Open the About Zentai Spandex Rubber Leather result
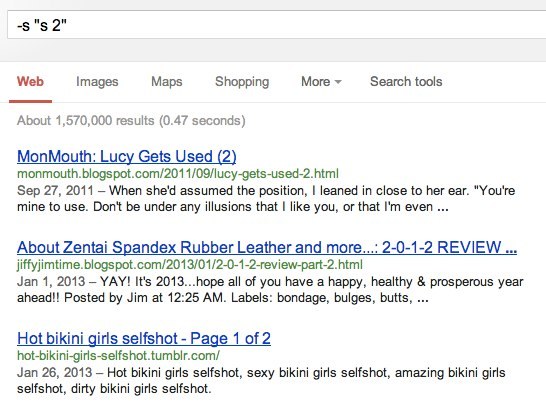 [x=267, y=248]
